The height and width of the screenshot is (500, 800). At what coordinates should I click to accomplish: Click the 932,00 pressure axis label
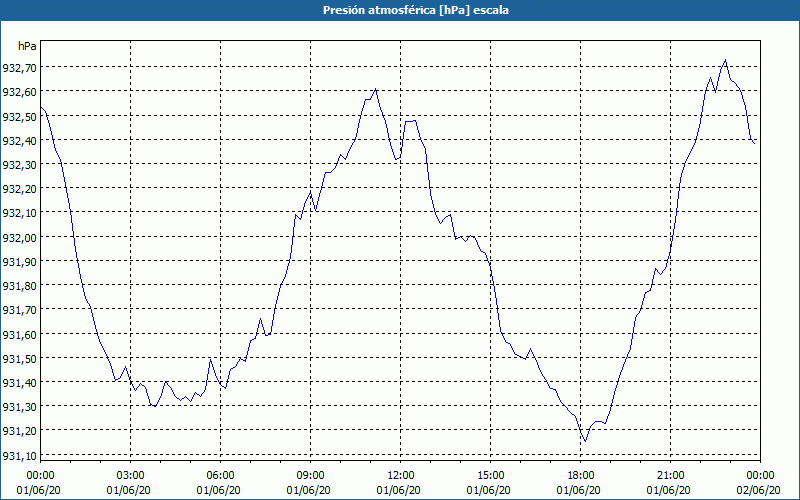point(19,237)
